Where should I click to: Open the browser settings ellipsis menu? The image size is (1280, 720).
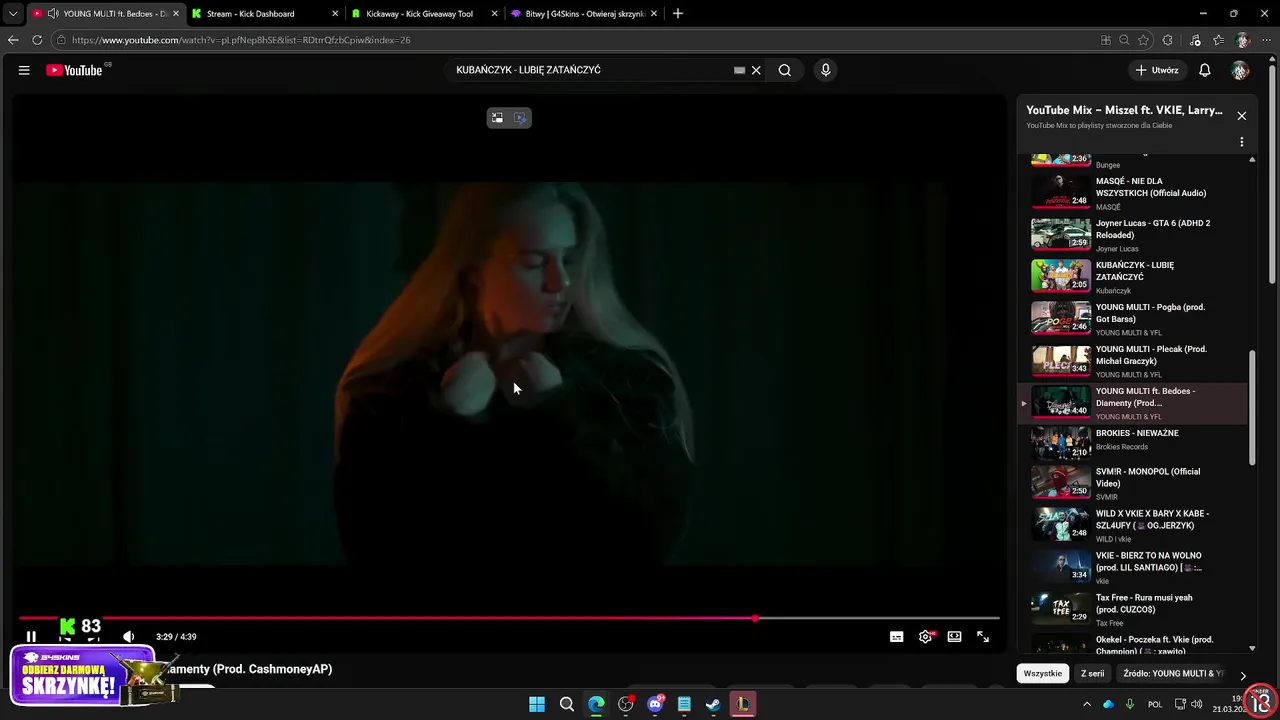pos(1266,40)
